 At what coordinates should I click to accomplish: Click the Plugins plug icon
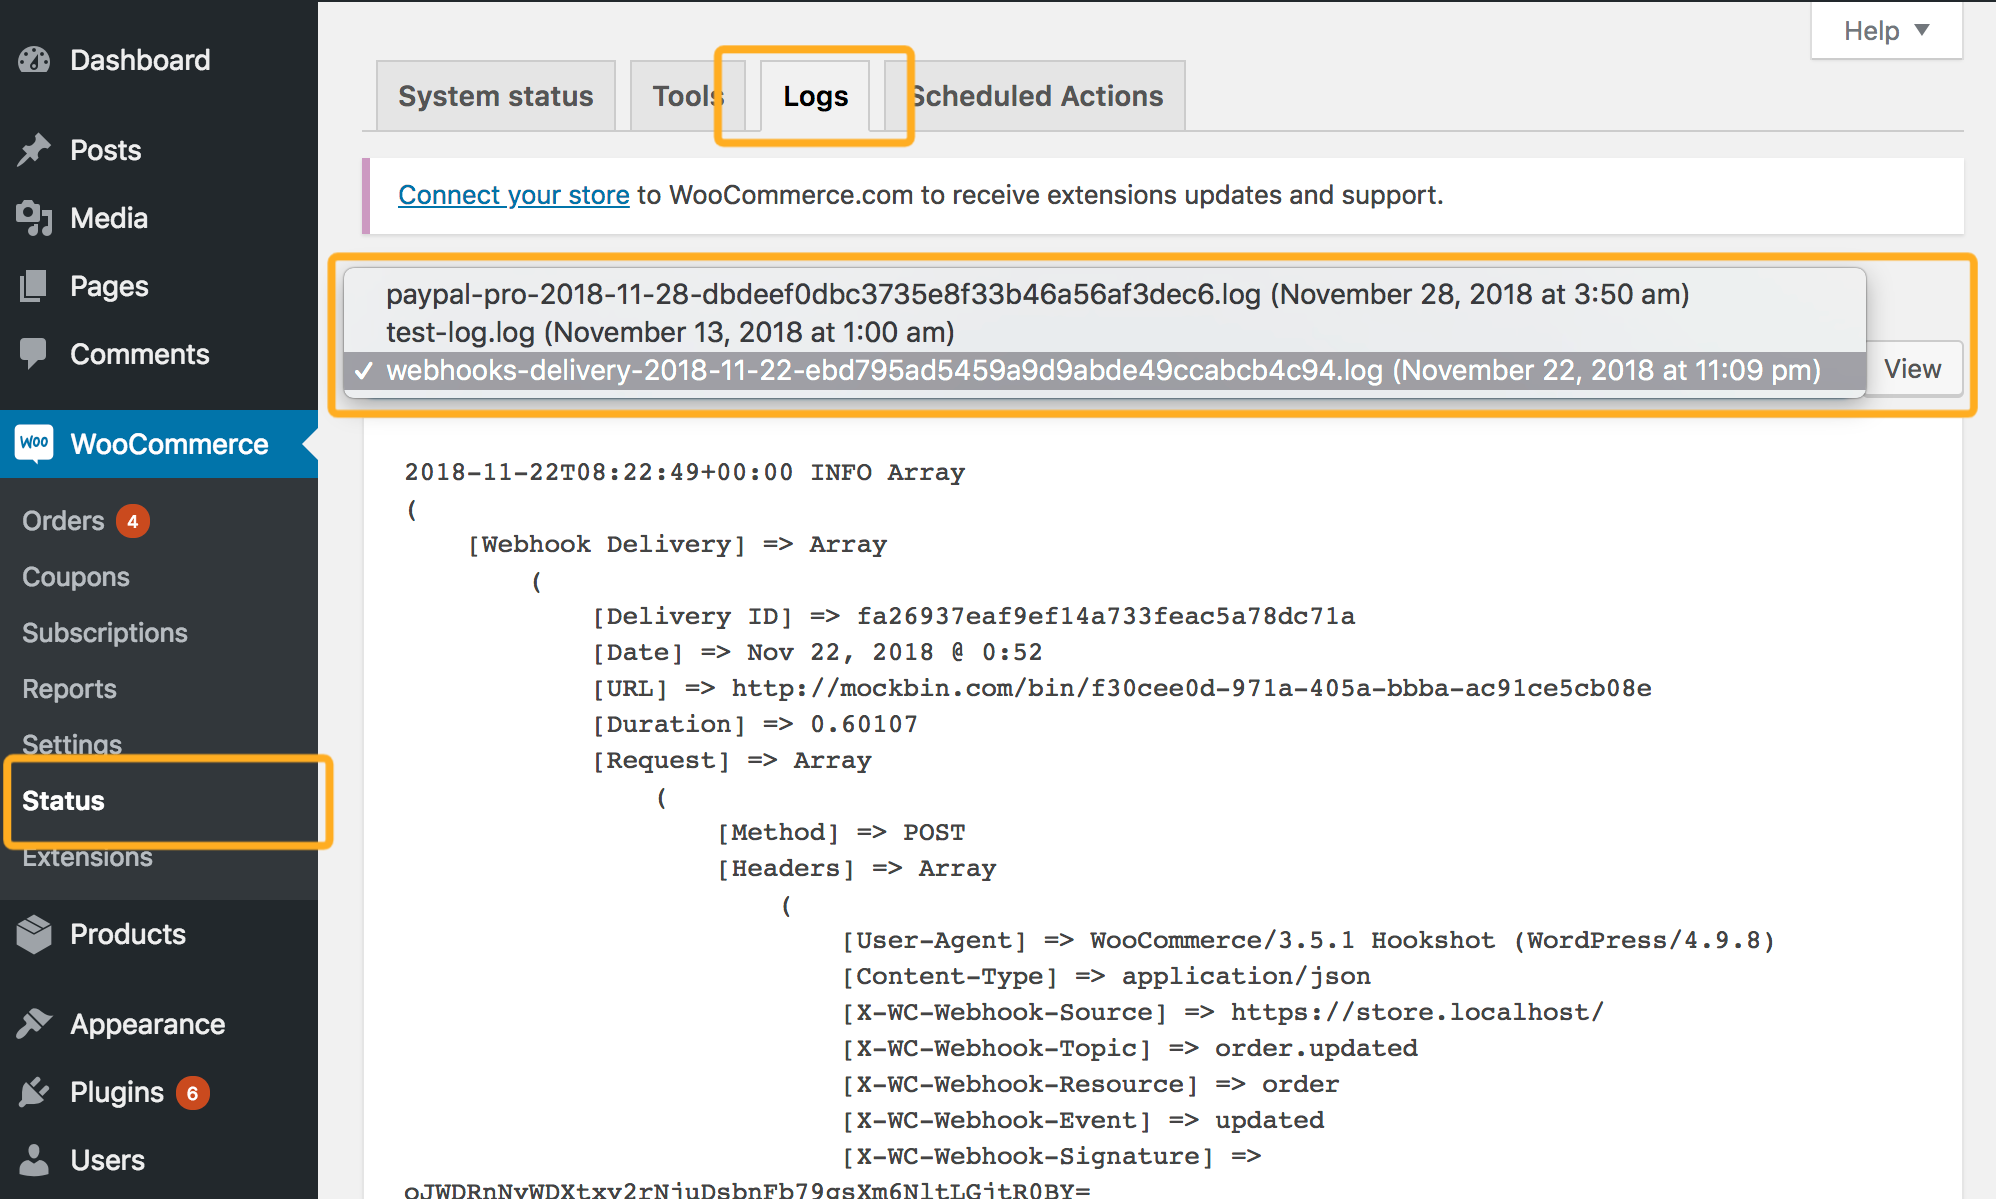click(34, 1092)
